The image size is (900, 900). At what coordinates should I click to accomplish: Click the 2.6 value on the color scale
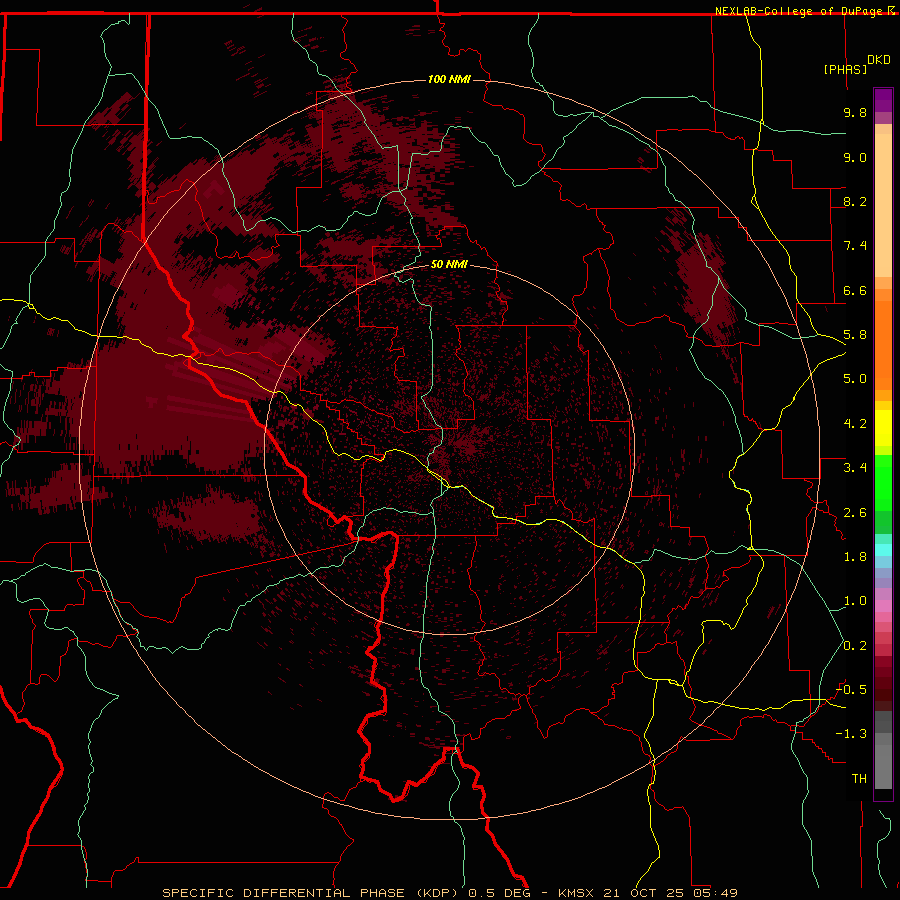[855, 513]
